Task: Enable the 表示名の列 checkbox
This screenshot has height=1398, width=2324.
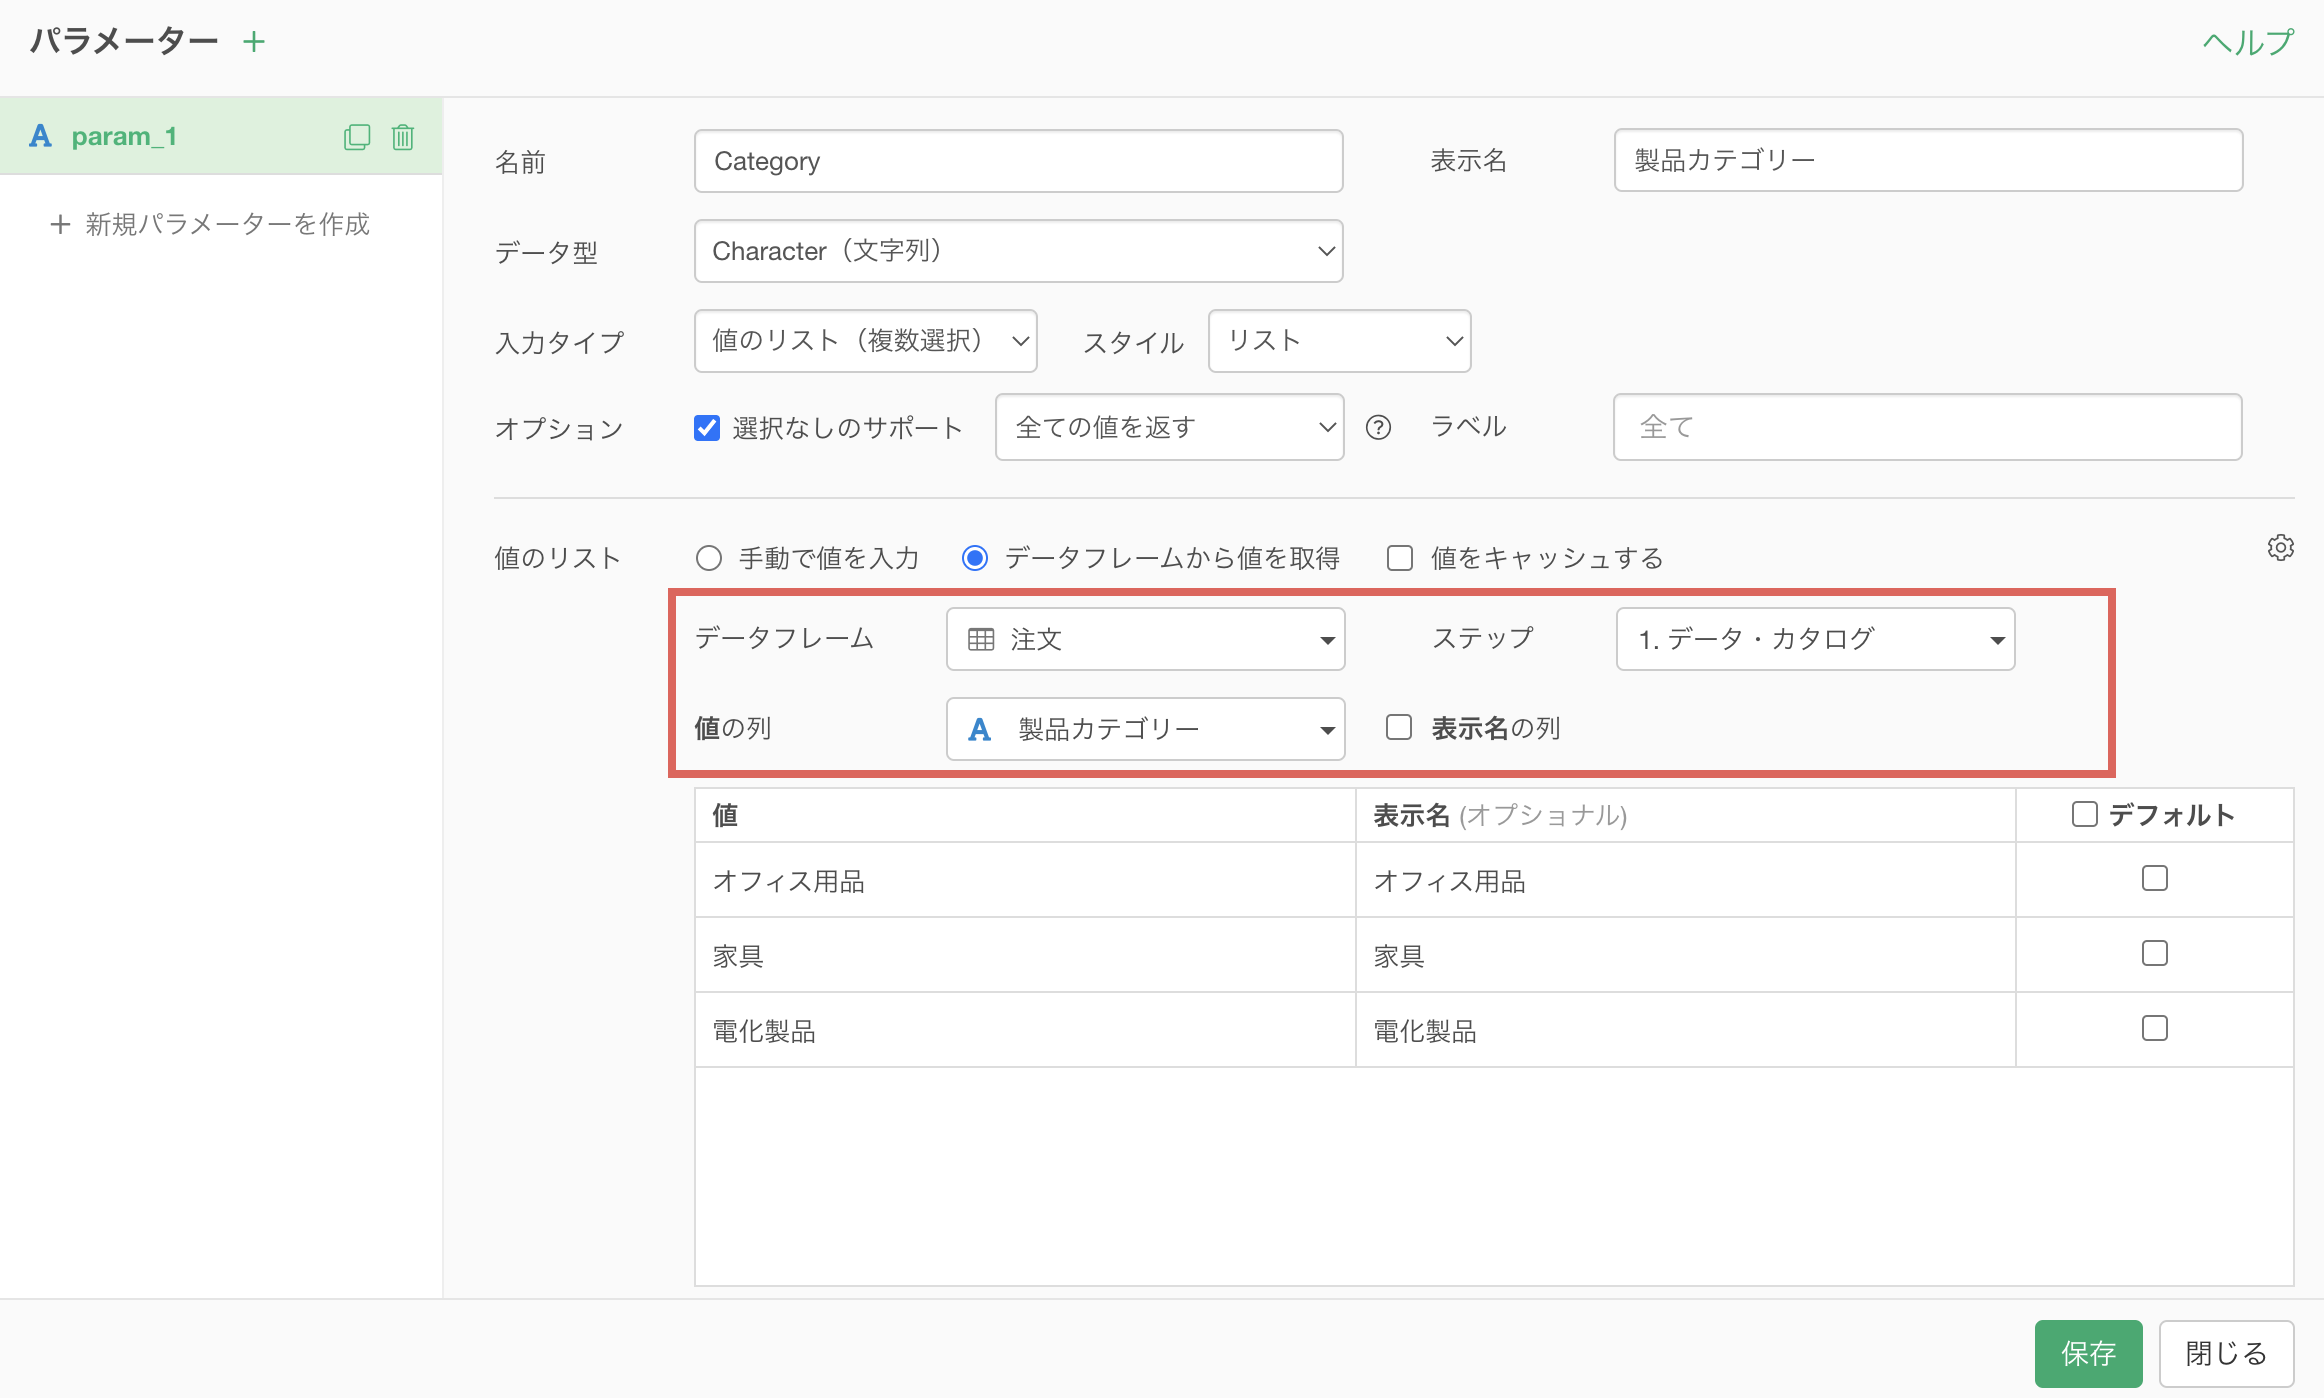Action: click(x=1399, y=727)
